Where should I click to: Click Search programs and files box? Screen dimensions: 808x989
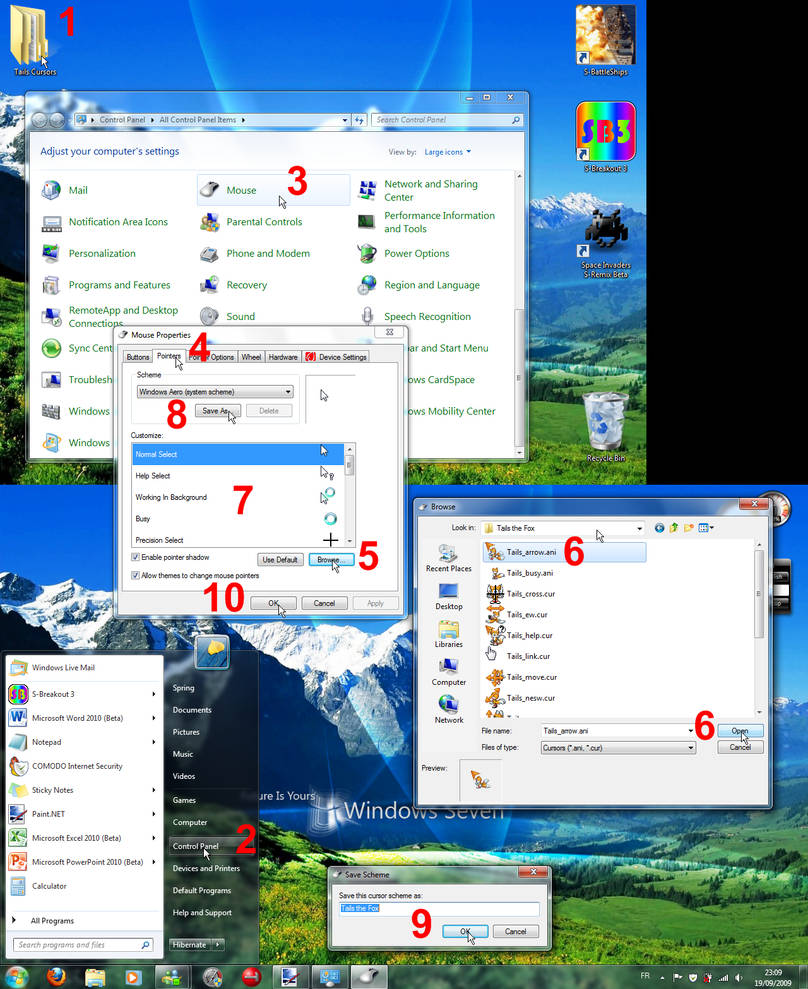coord(83,944)
